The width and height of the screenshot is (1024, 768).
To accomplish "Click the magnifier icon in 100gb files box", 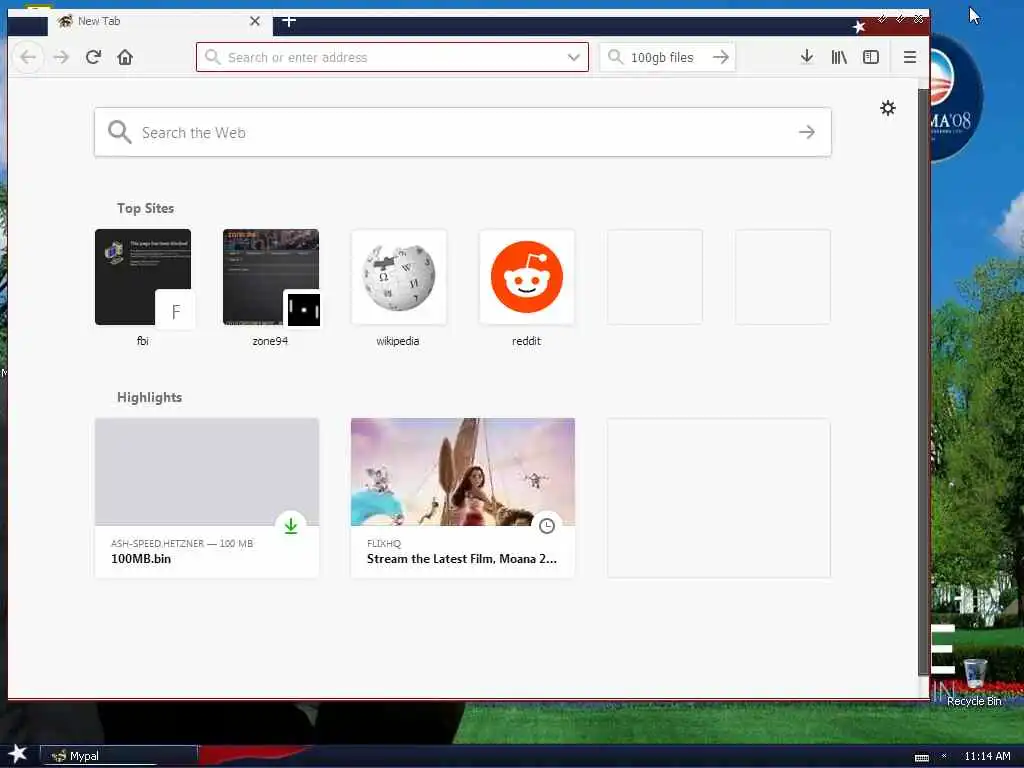I will point(615,57).
